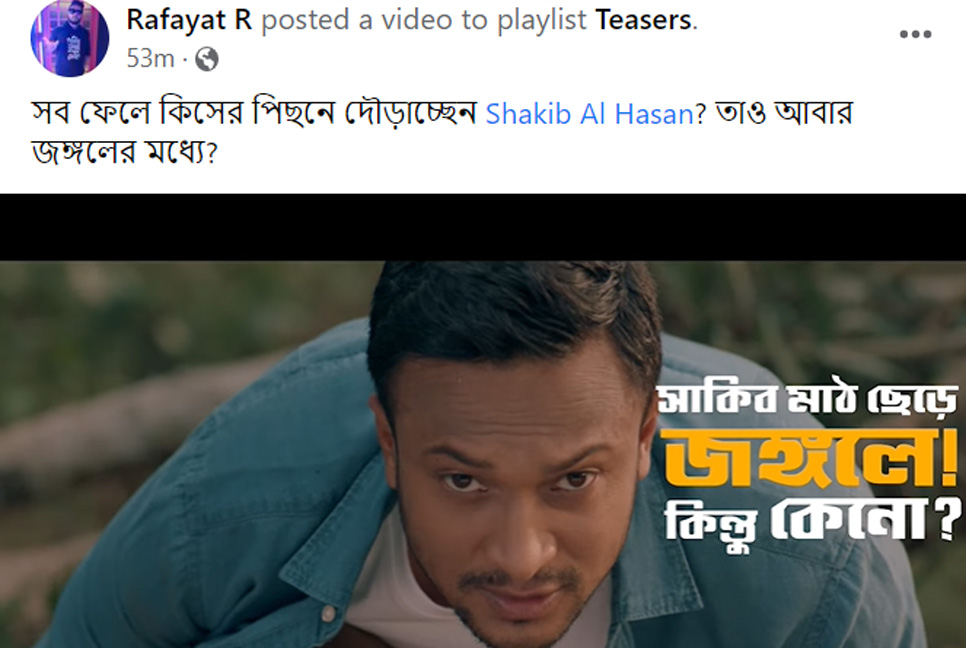
Task: Open the three-dots post options menu
Action: pos(915,34)
